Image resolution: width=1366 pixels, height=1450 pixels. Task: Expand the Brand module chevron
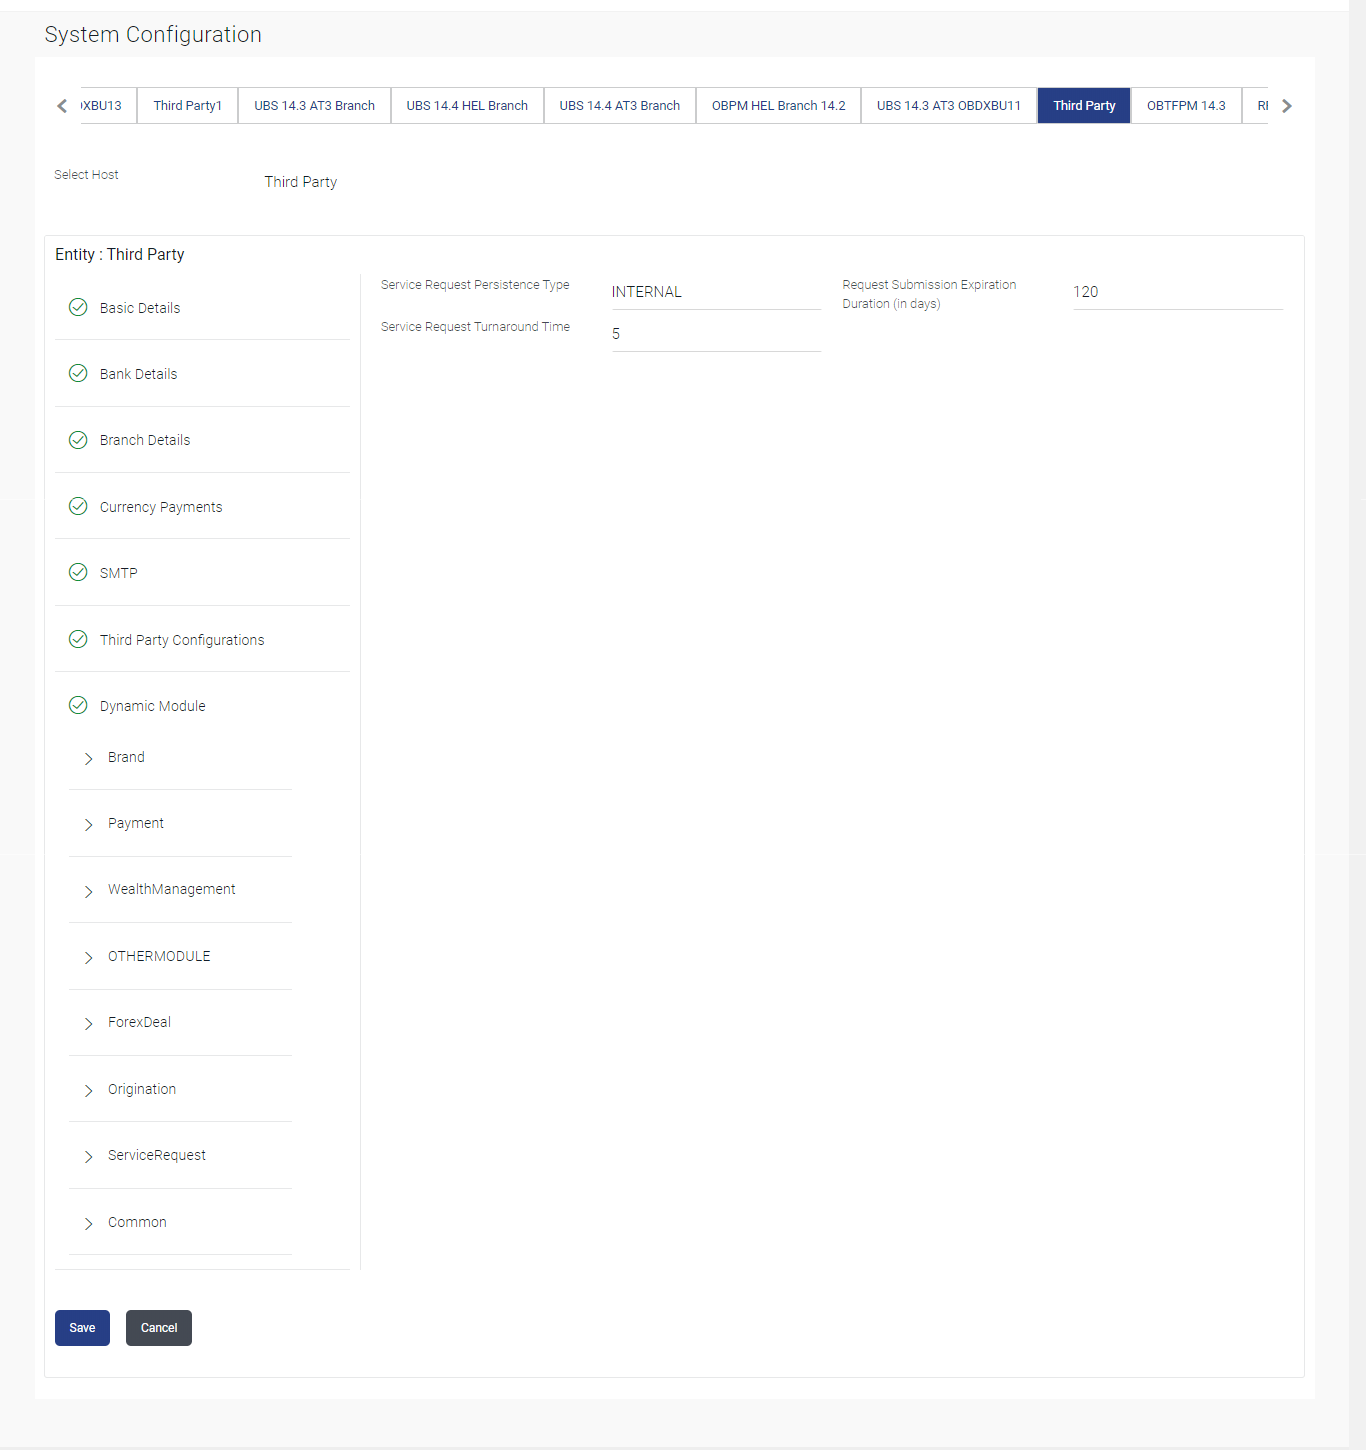[88, 758]
